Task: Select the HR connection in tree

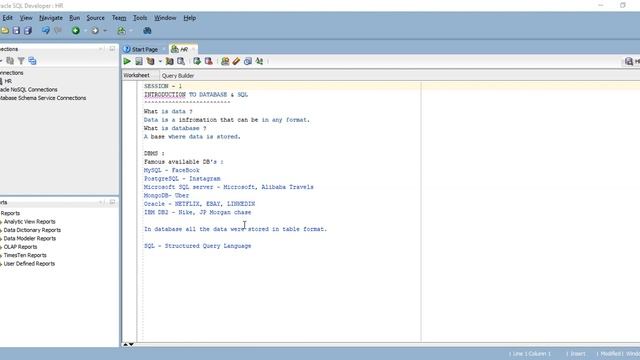Action: [x=8, y=81]
